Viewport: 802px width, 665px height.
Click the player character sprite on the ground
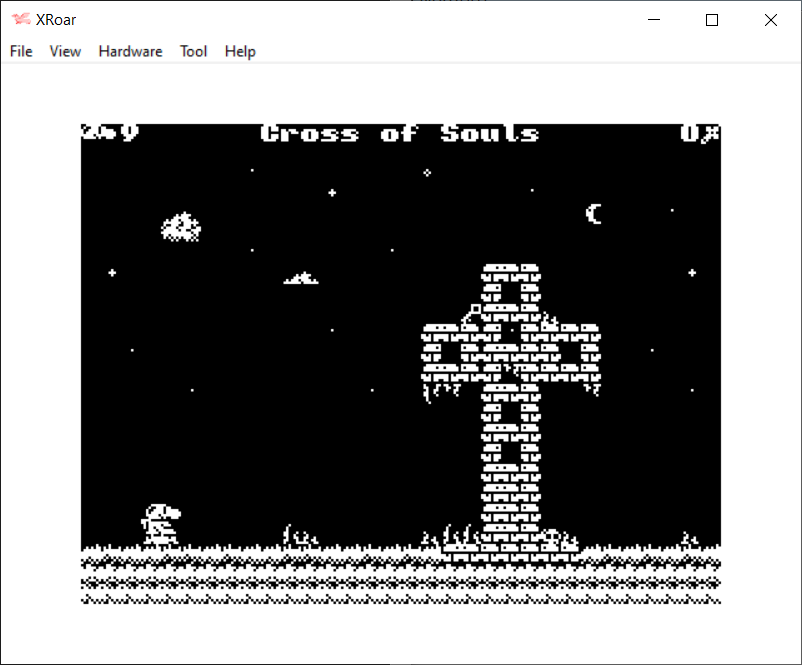[x=161, y=525]
